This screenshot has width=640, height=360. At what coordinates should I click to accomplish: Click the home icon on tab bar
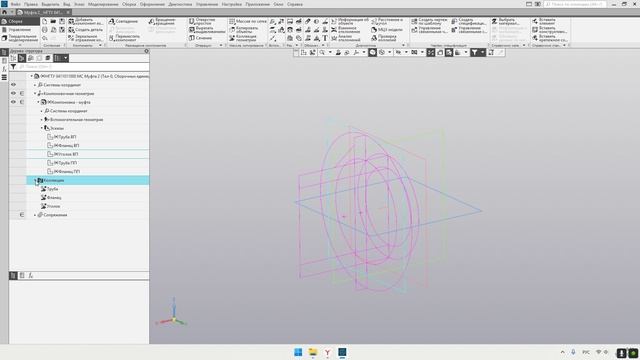(x=4, y=12)
